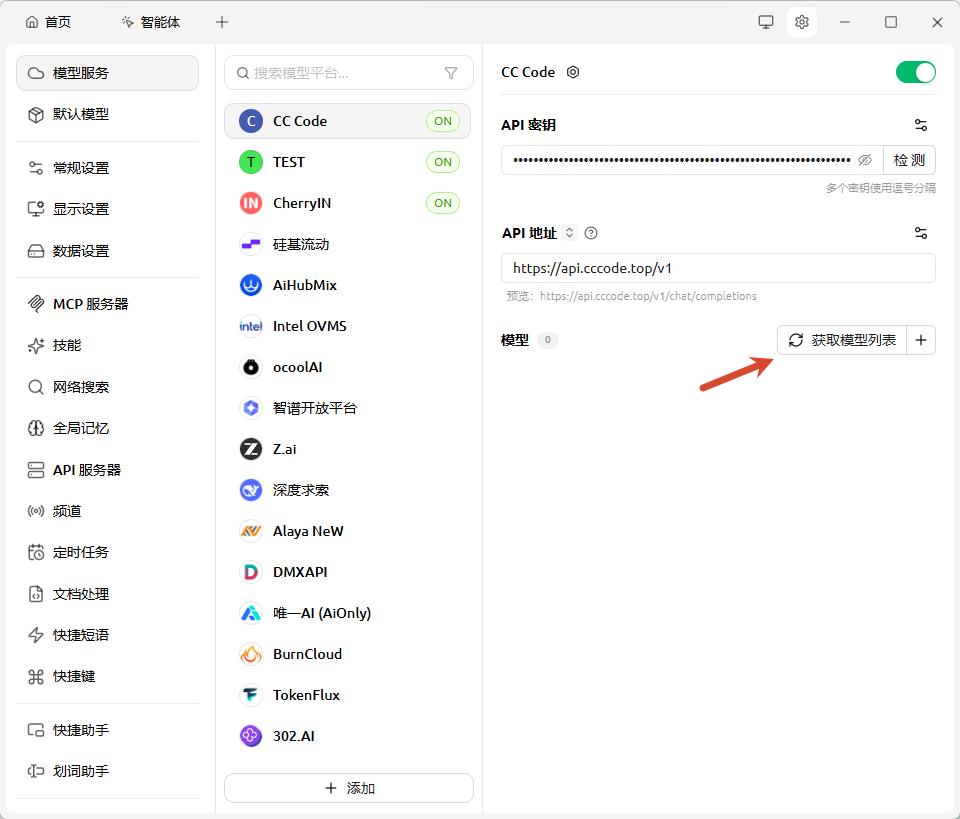Click the 检测 check button

pyautogui.click(x=909, y=160)
